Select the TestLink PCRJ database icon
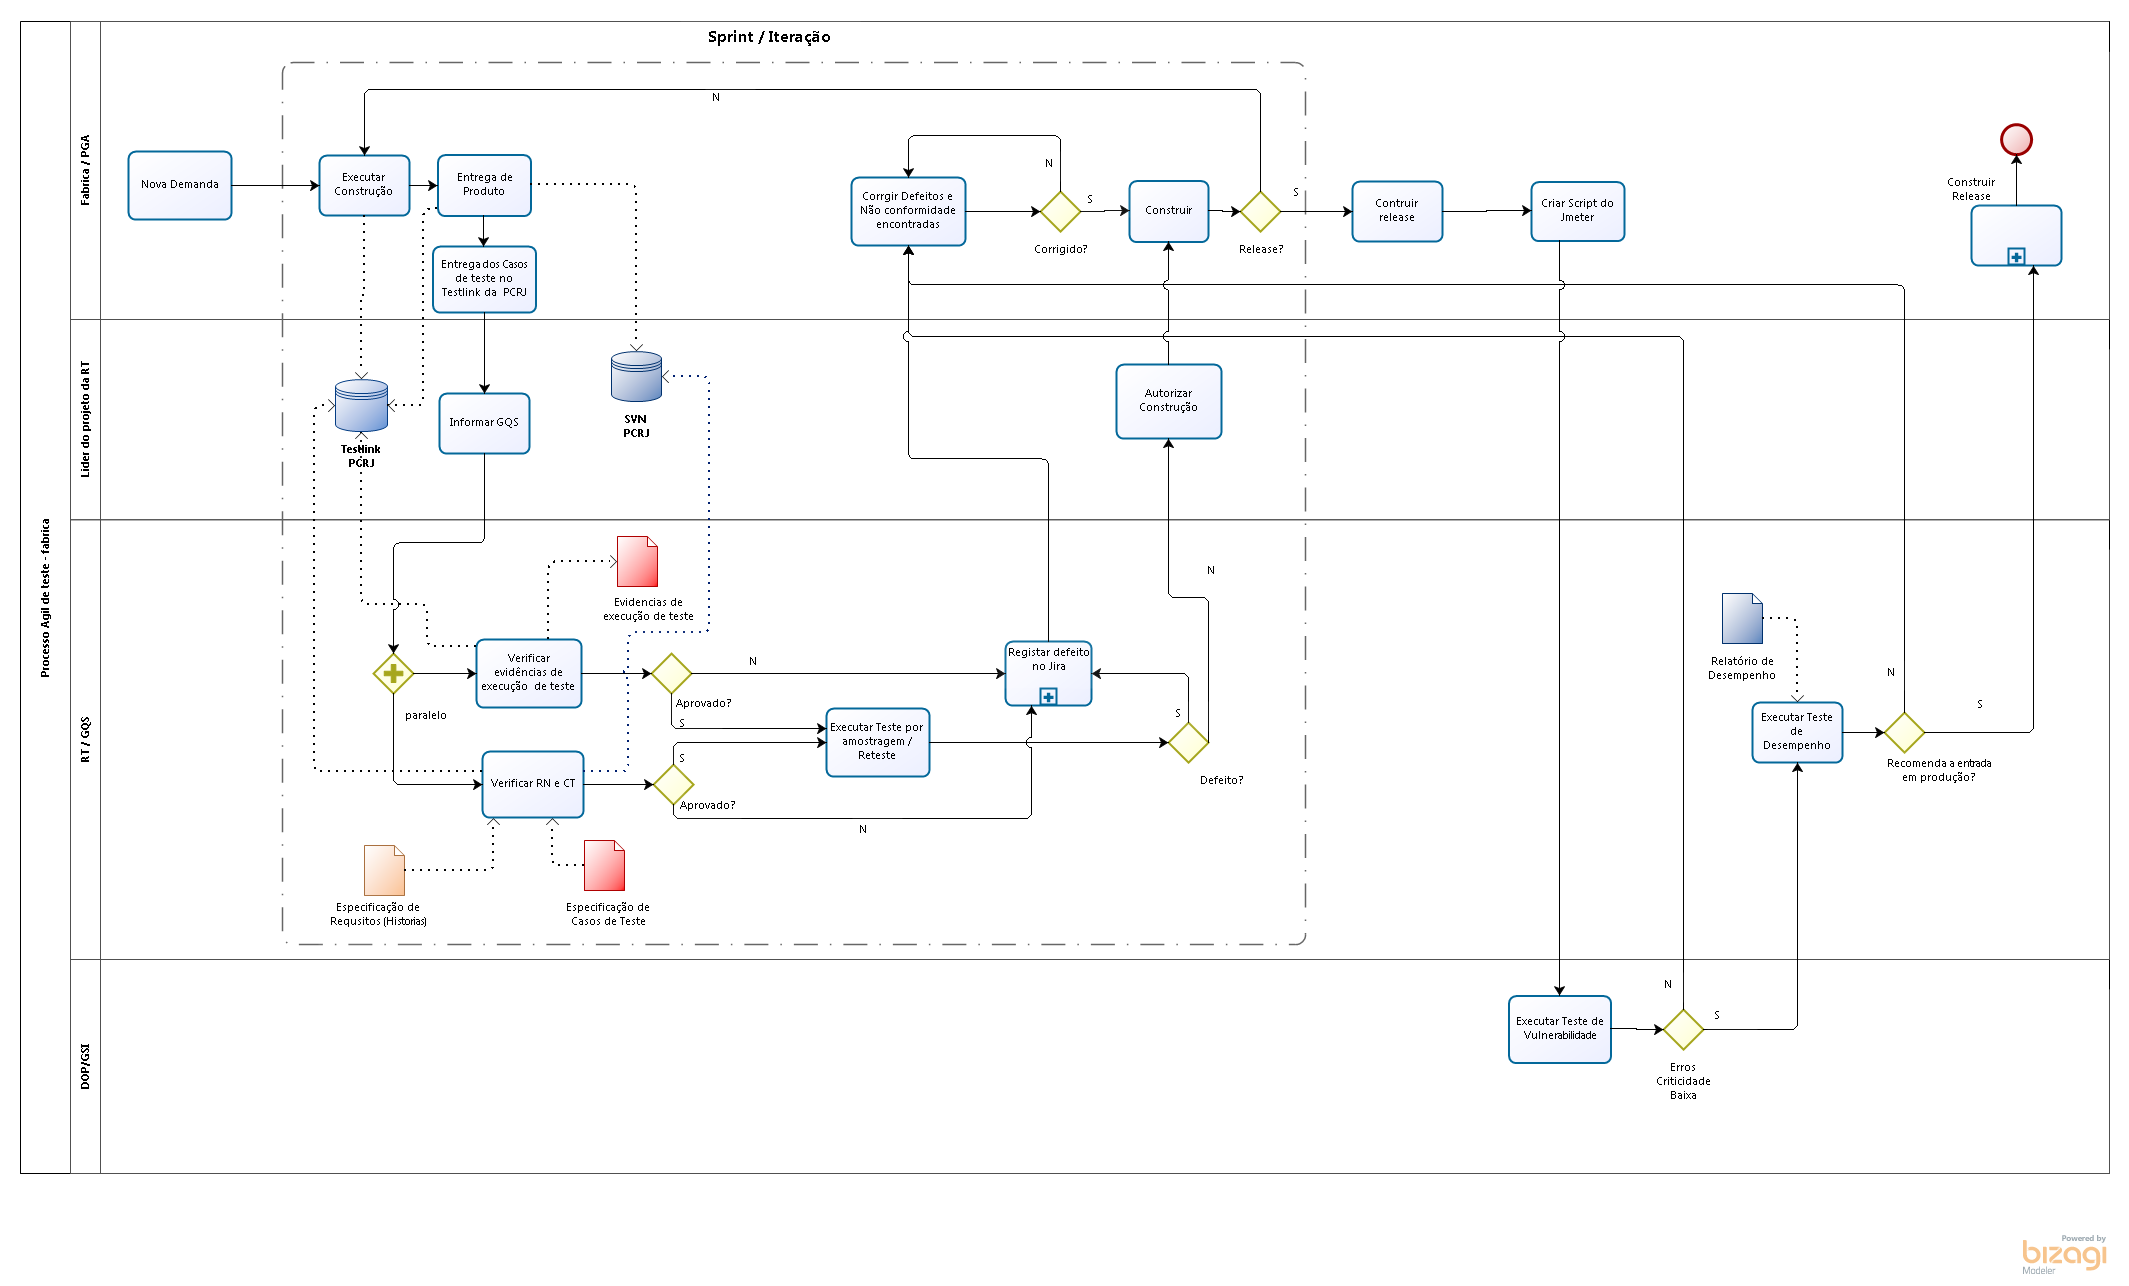 [361, 405]
